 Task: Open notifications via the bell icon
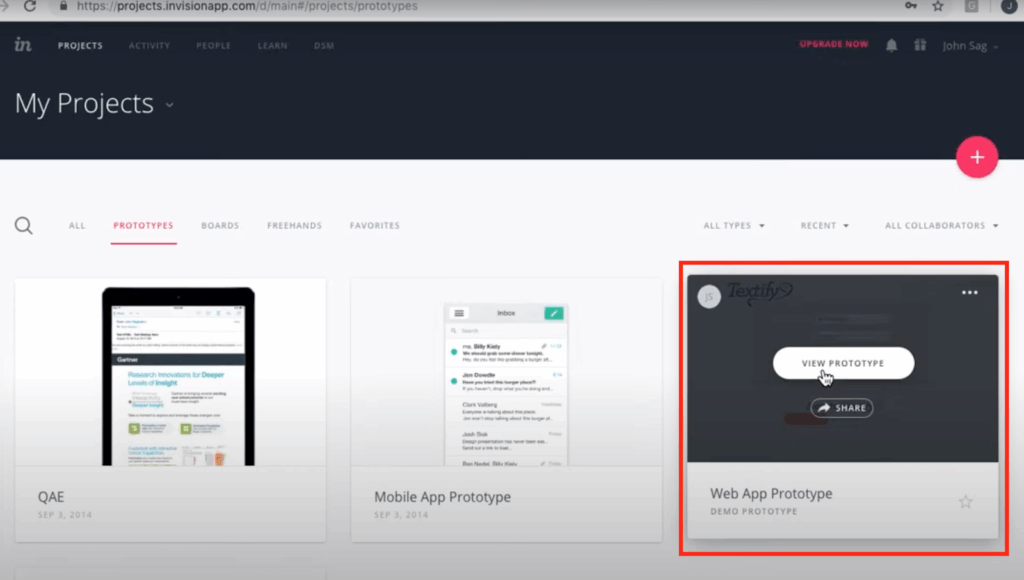(891, 44)
